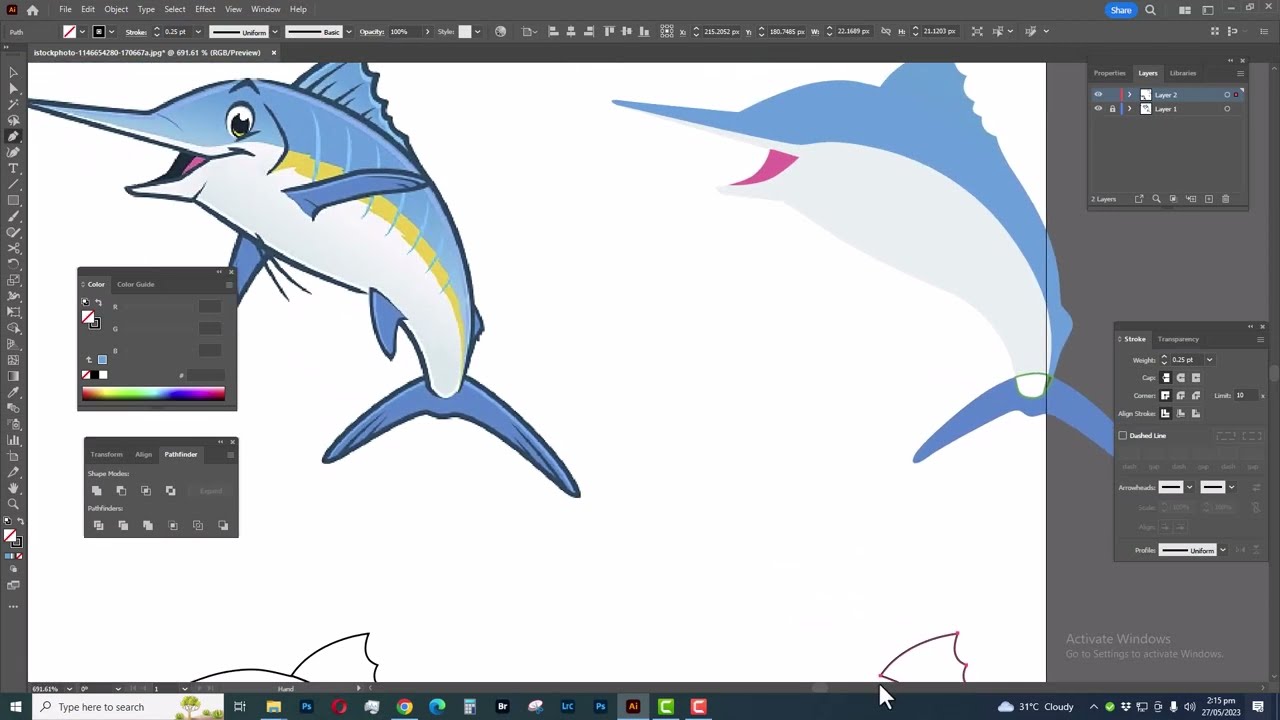
Task: Switch to the Transparency tab
Action: tap(1178, 339)
